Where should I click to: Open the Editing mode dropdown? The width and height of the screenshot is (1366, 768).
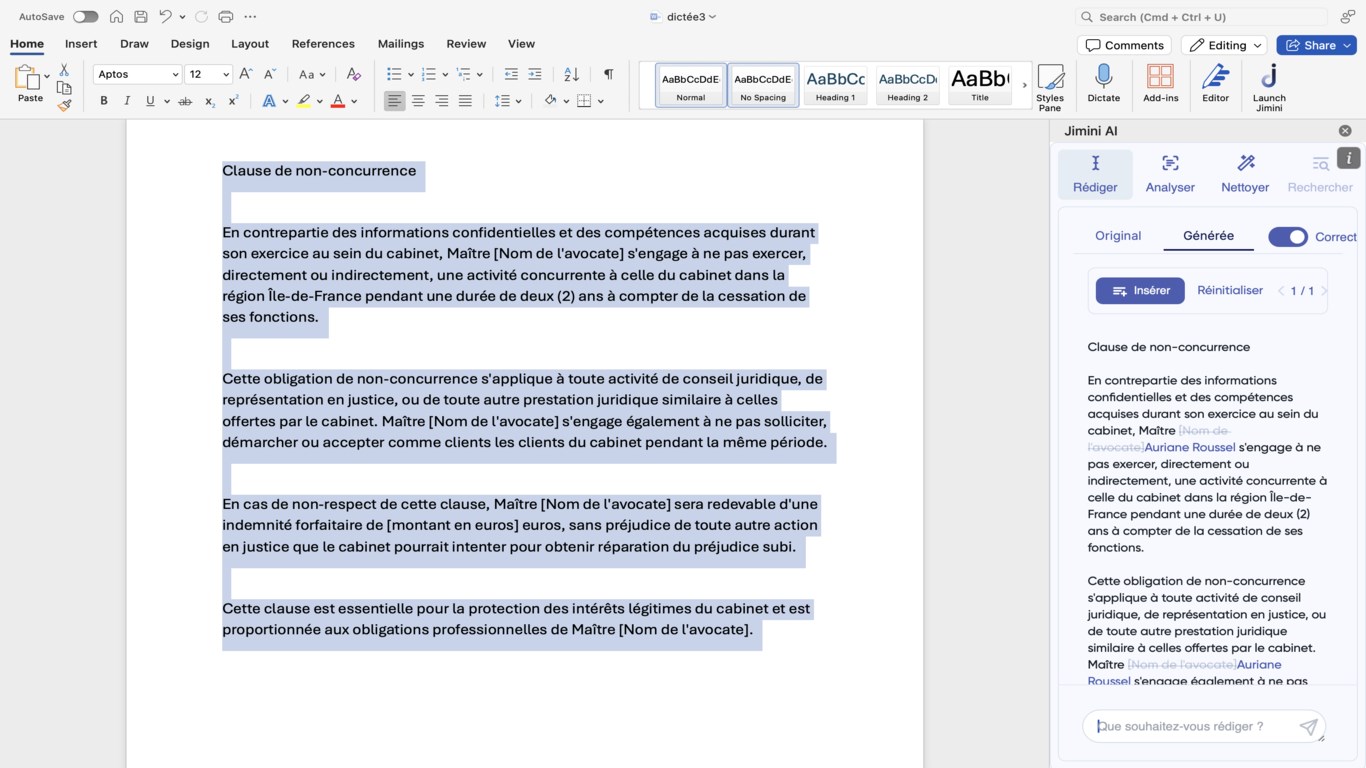coord(1225,45)
